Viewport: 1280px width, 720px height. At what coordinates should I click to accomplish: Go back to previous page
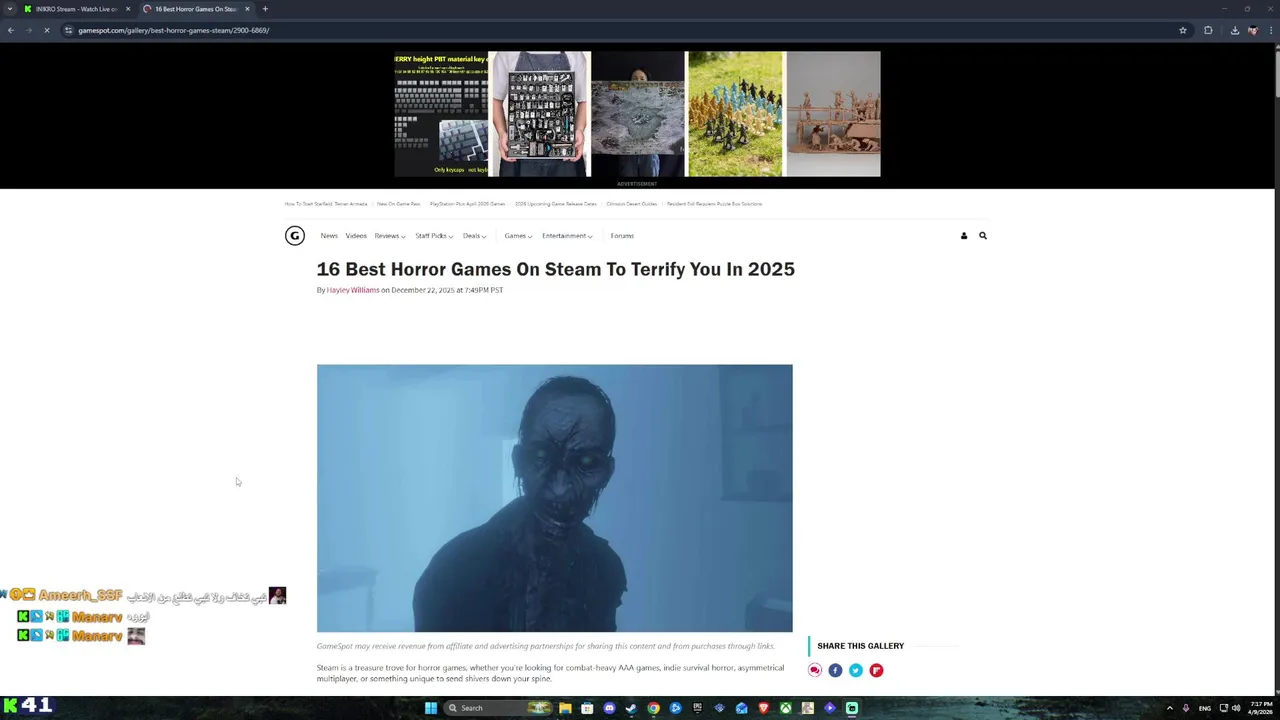point(10,30)
